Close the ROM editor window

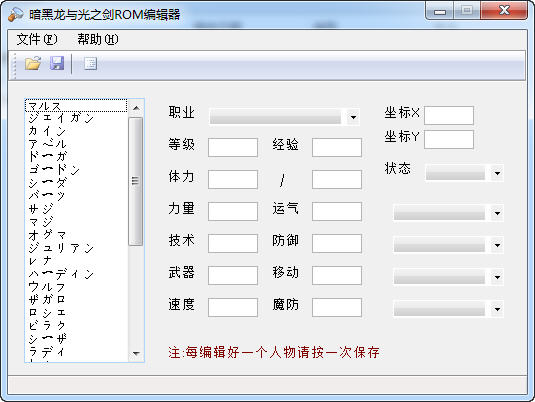pyautogui.click(x=504, y=11)
